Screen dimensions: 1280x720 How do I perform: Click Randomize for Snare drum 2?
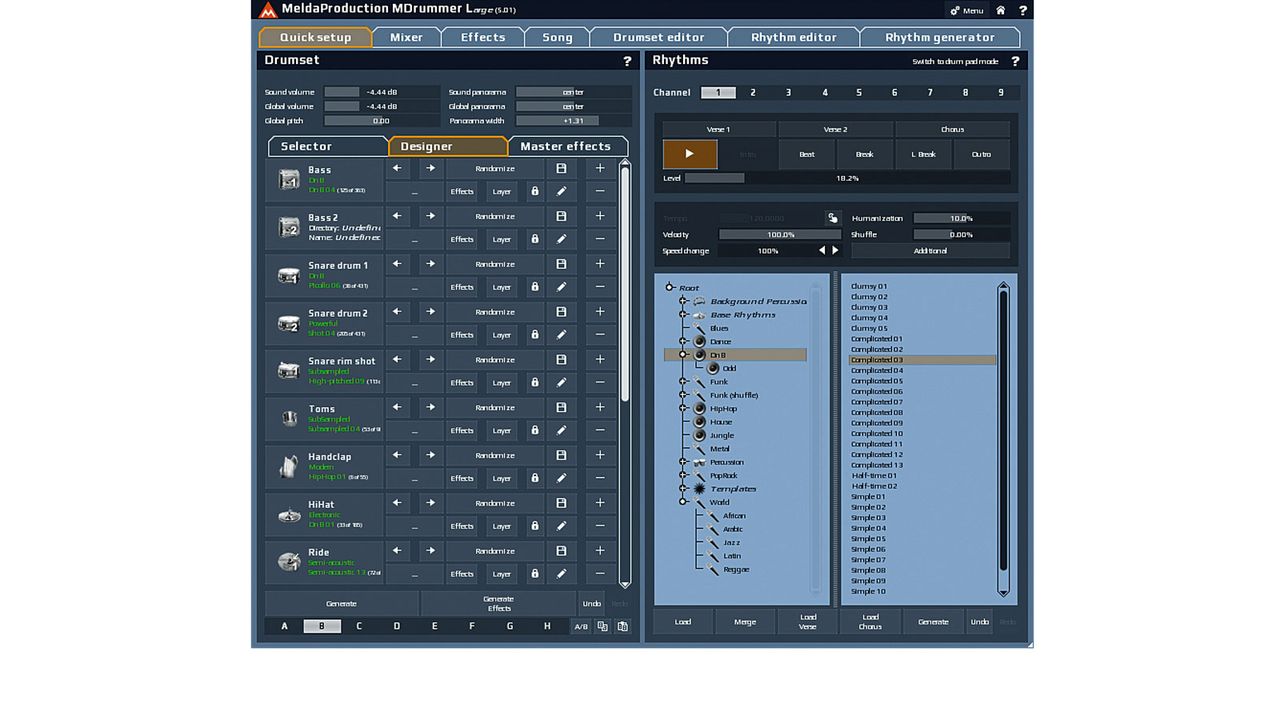[495, 312]
